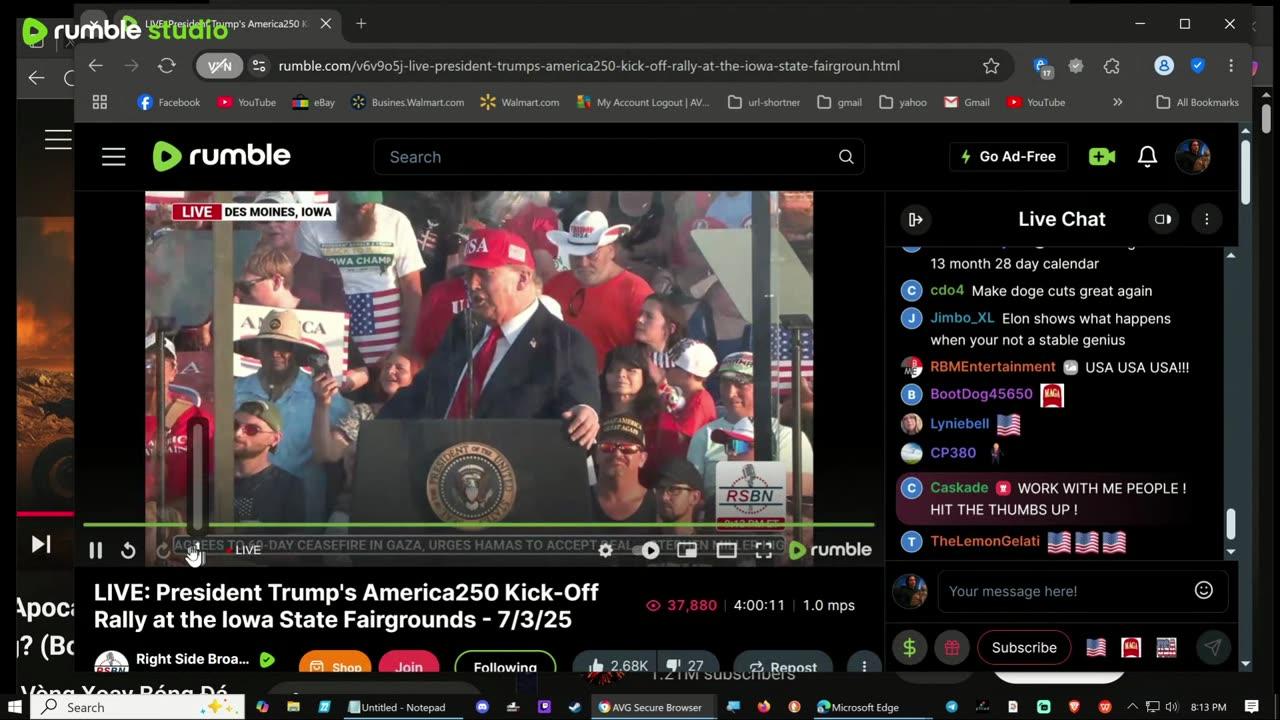Open browser new tab with plus
This screenshot has height=720, width=1280.
[361, 24]
